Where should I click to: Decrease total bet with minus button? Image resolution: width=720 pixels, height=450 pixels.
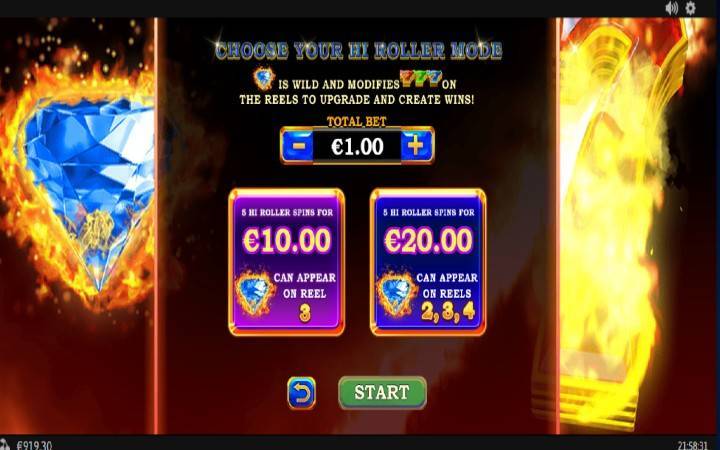click(x=298, y=146)
